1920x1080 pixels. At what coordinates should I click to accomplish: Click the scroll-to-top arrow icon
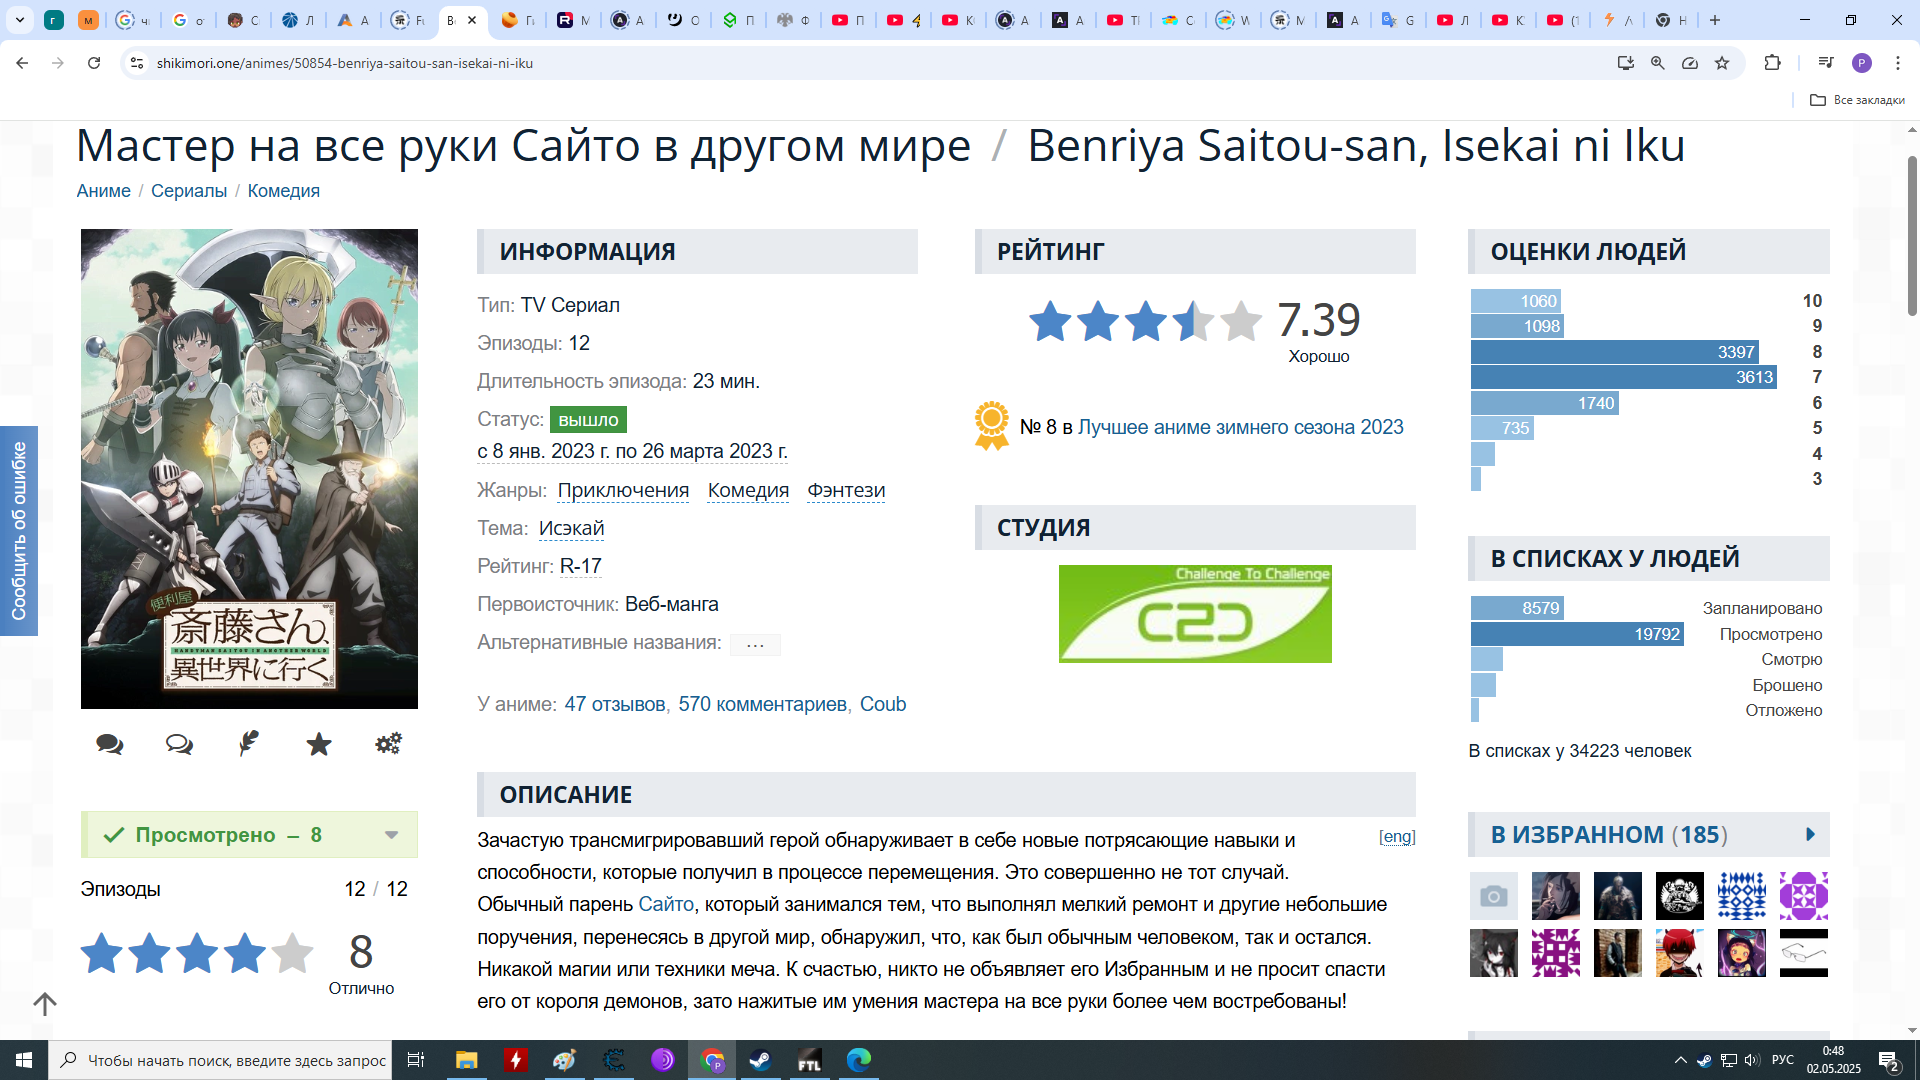(45, 1004)
